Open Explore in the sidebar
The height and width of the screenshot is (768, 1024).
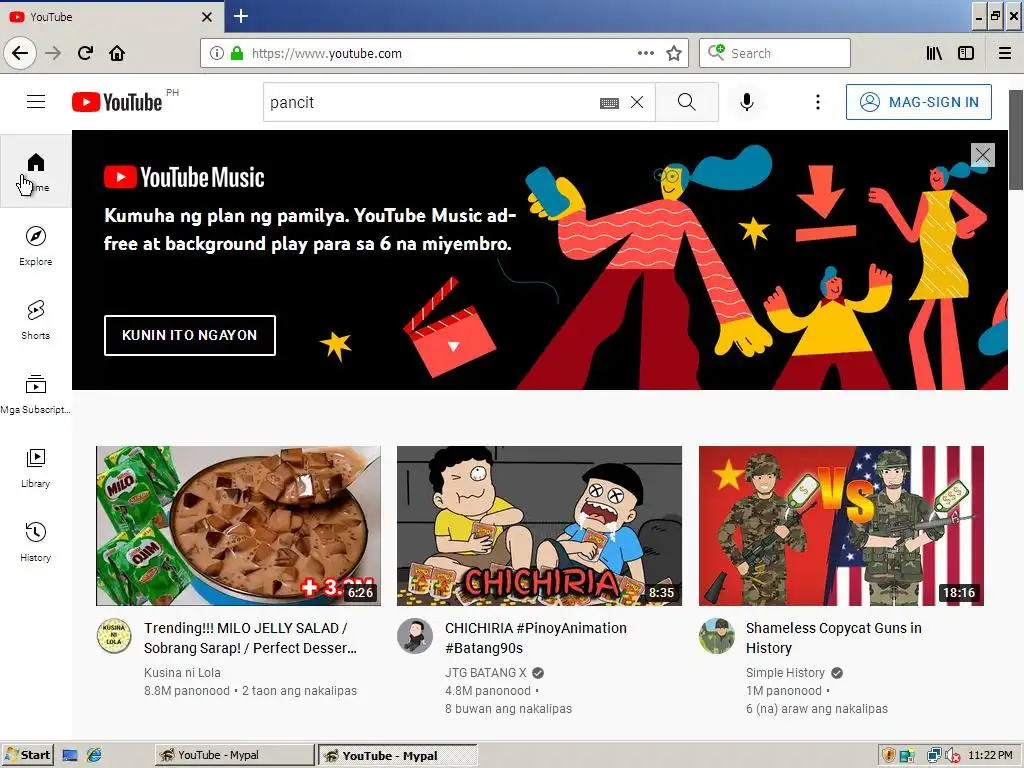[x=36, y=246]
